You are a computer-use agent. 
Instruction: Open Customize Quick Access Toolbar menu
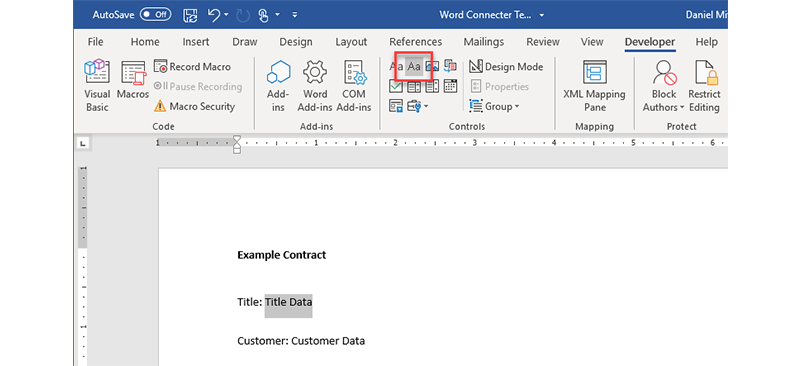[294, 15]
